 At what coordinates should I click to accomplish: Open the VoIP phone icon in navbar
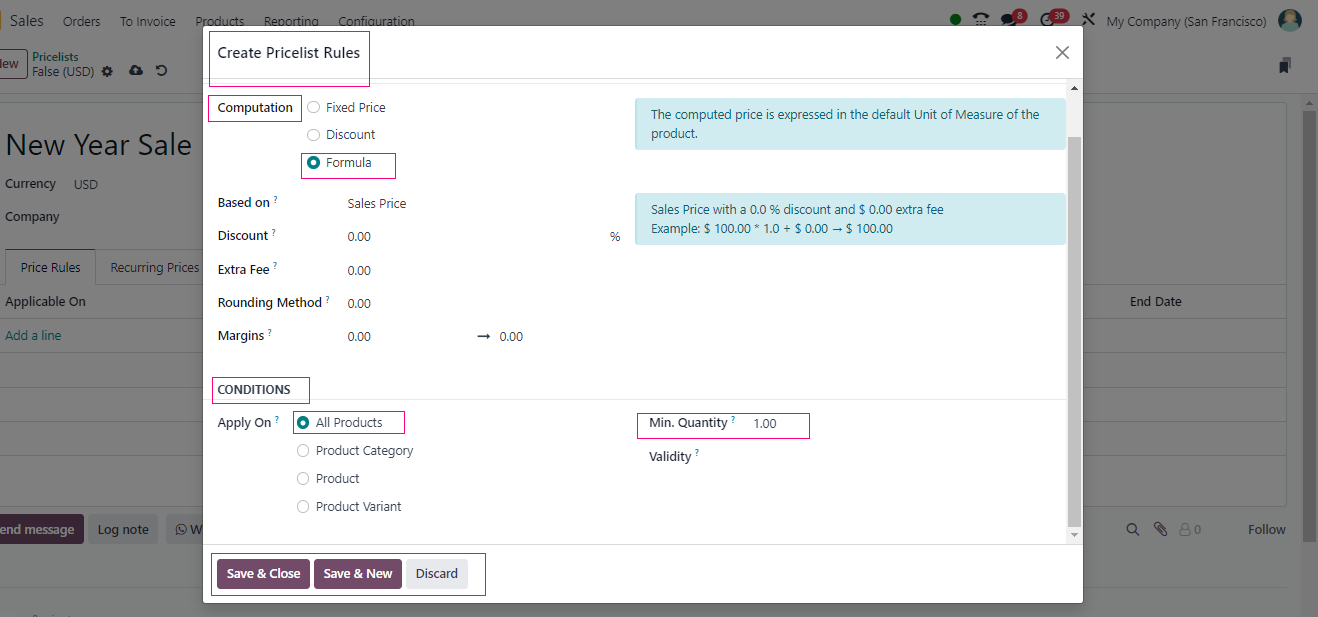coord(981,20)
